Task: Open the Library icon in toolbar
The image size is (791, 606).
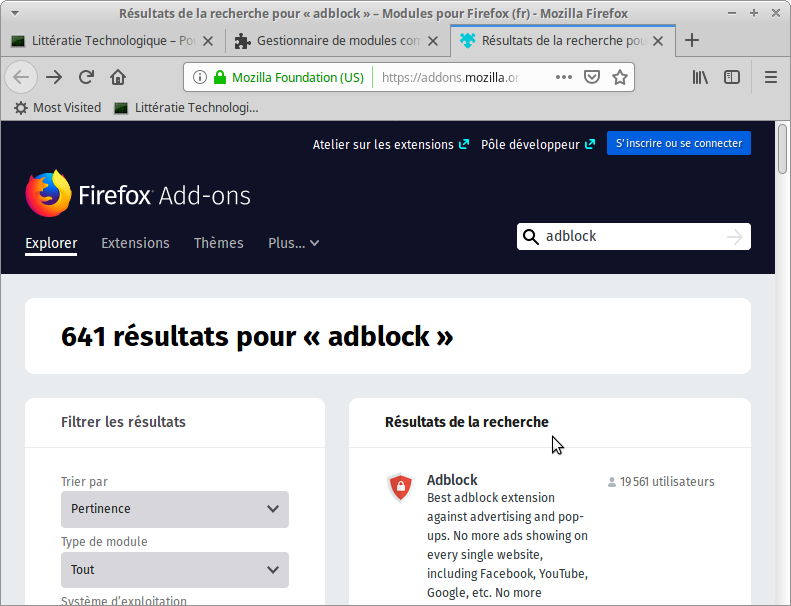Action: 700,77
